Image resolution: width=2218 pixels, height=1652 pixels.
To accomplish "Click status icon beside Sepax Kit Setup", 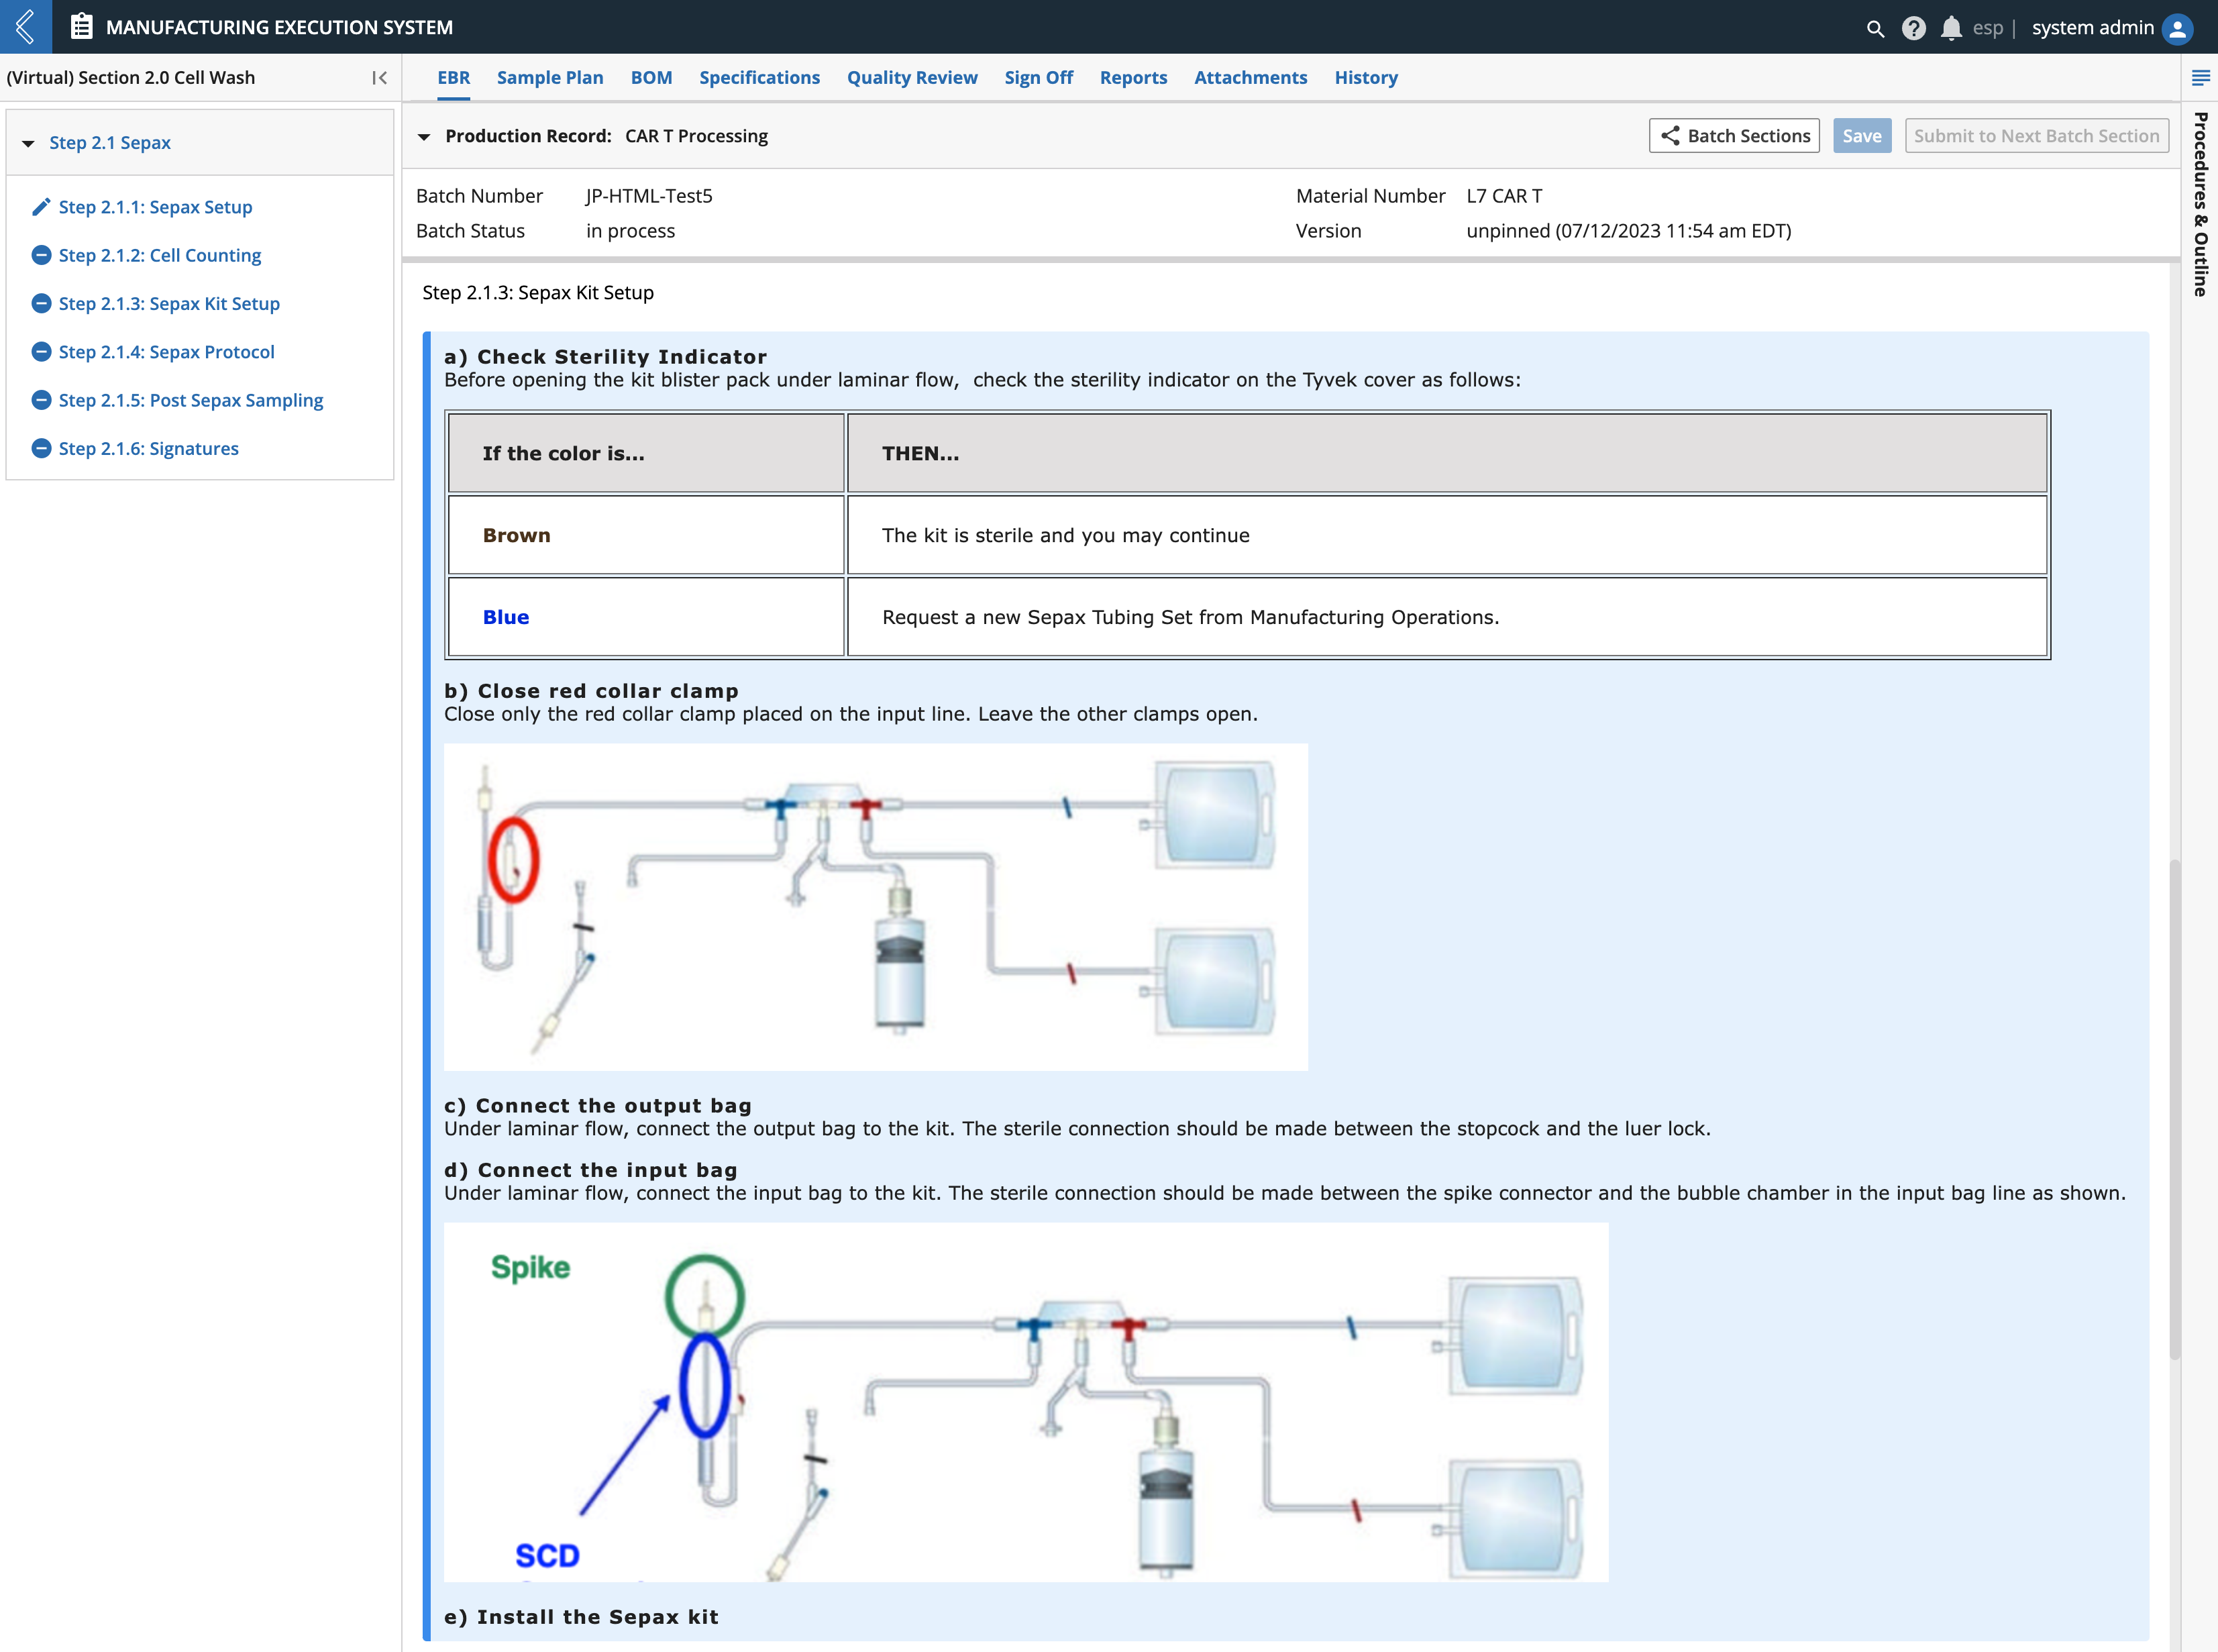I will click(41, 303).
